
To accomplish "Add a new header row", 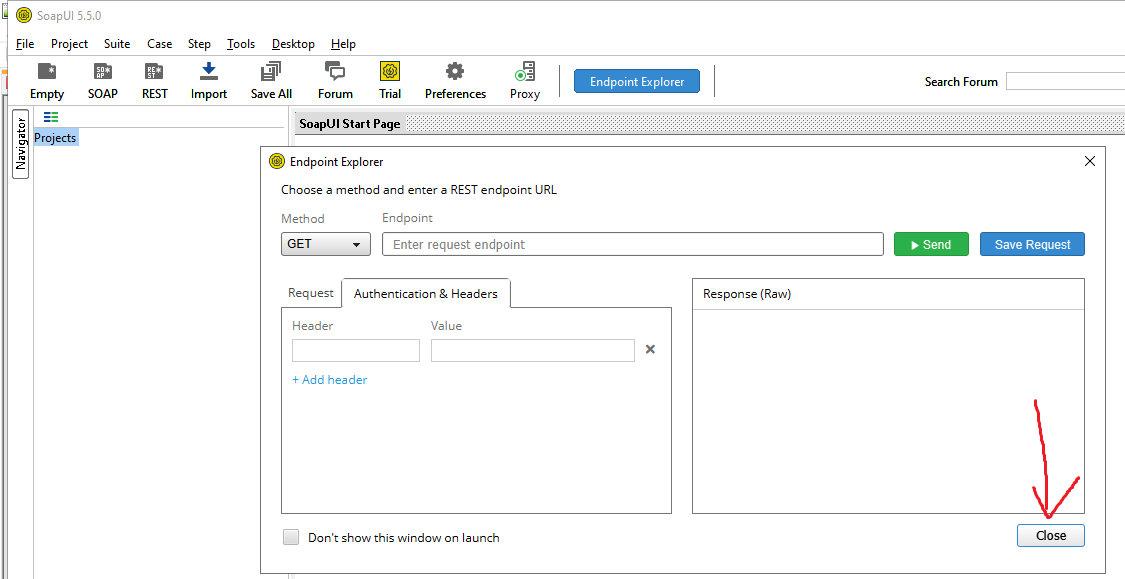I will point(329,379).
